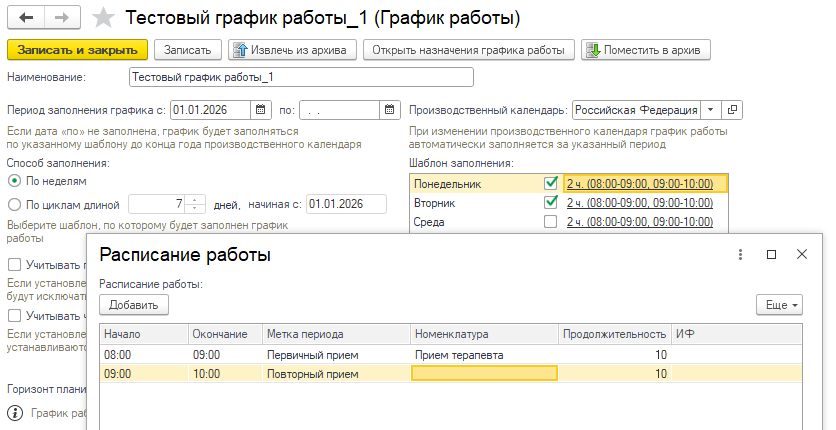The width and height of the screenshot is (836, 430).
Task: Open the production calendar form icon
Action: point(733,110)
